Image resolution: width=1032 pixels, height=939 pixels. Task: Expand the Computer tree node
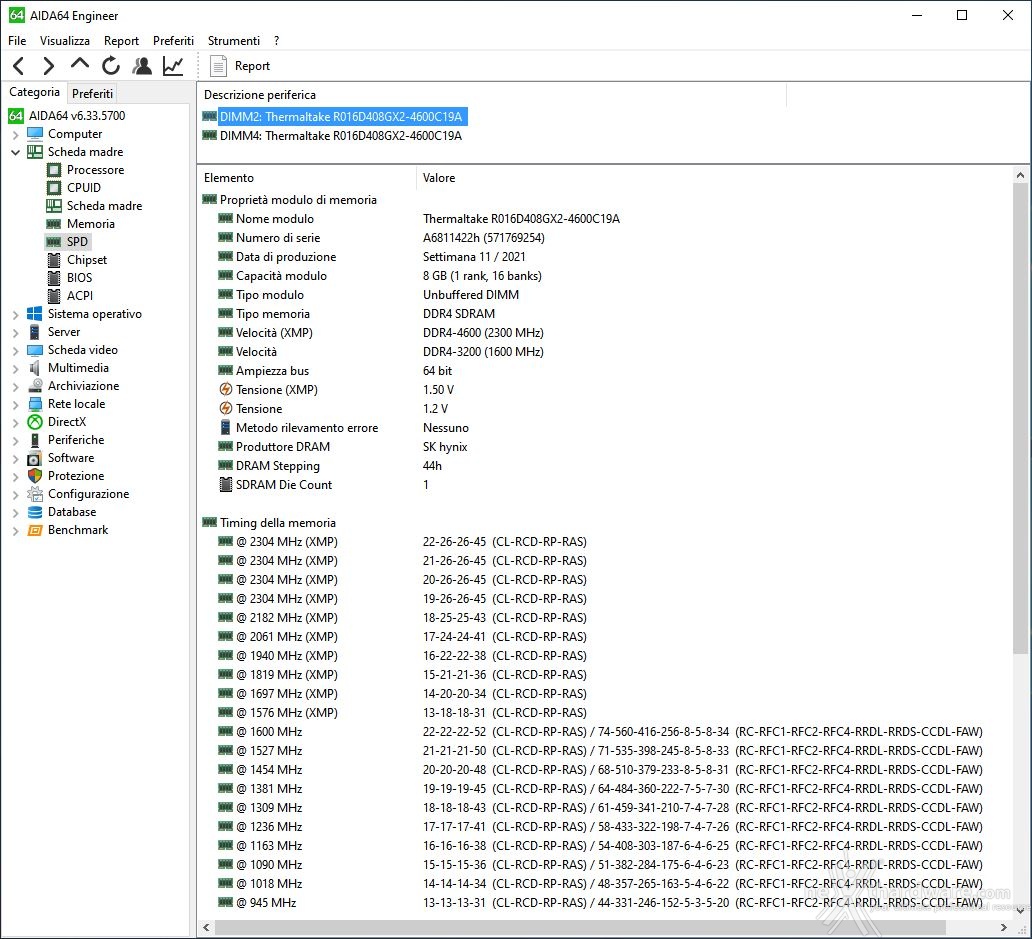pos(16,134)
